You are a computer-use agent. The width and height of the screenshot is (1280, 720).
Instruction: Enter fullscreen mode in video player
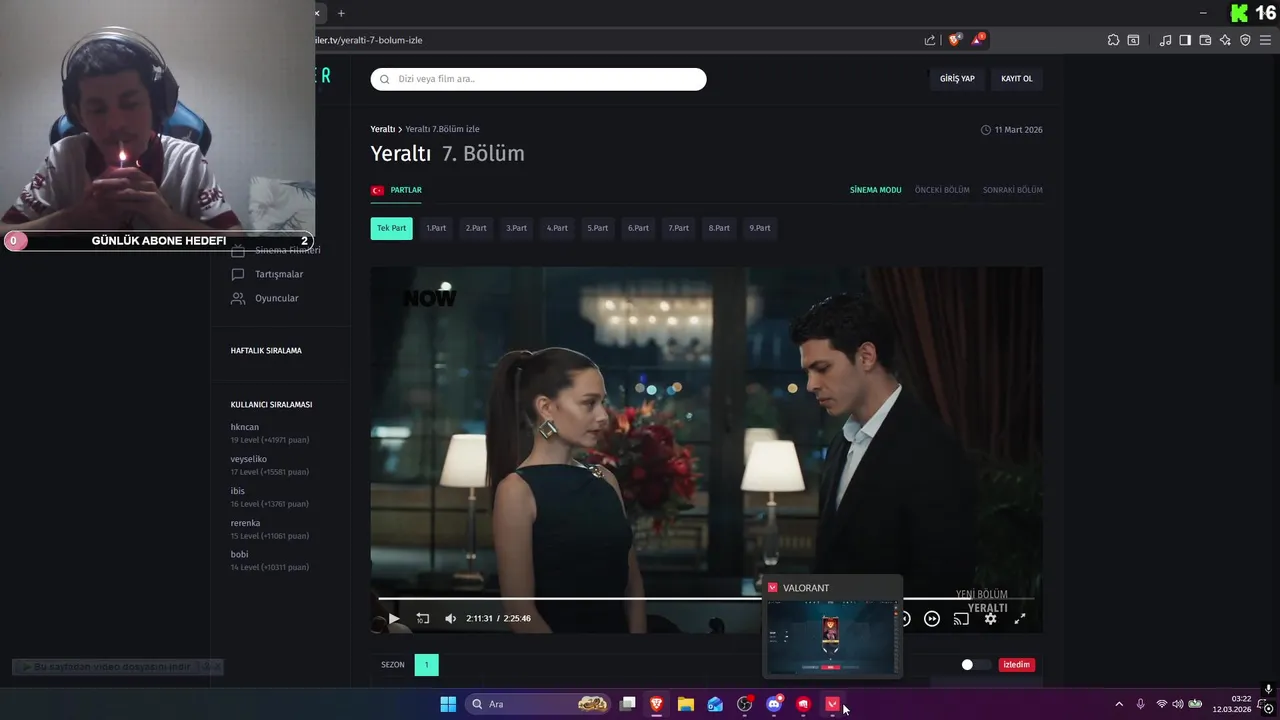1020,619
